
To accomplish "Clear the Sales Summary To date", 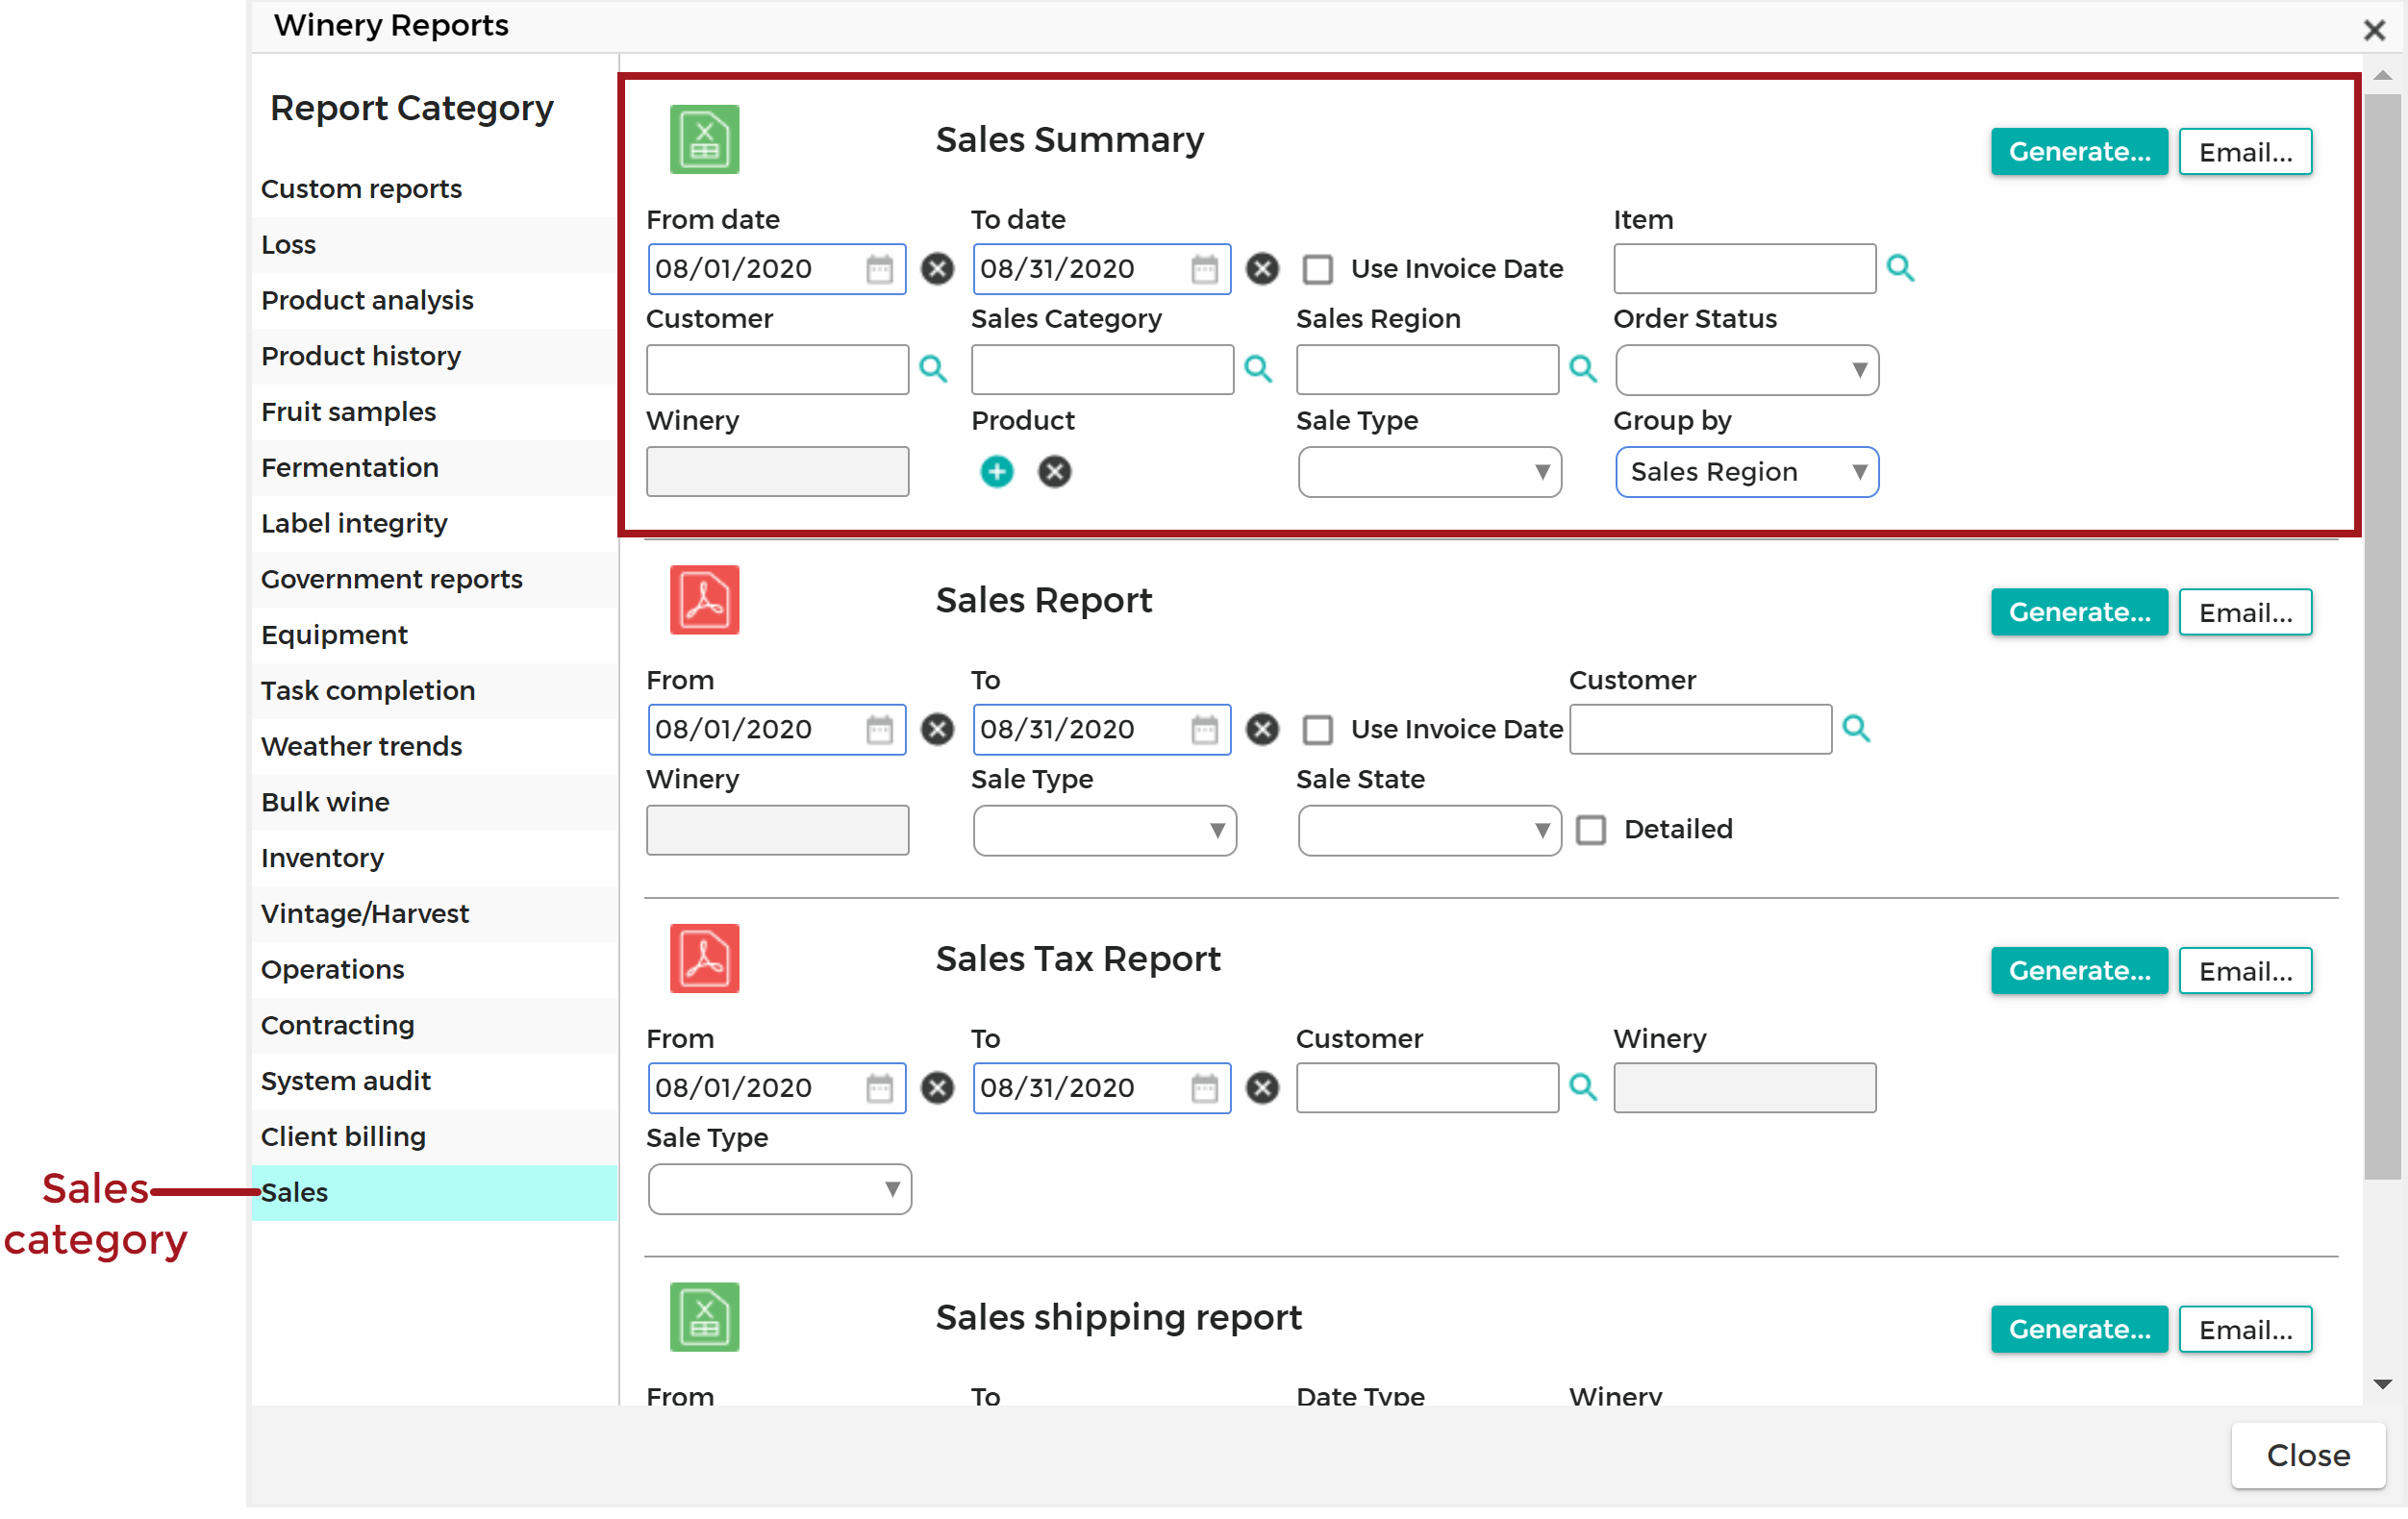I will 1262,269.
